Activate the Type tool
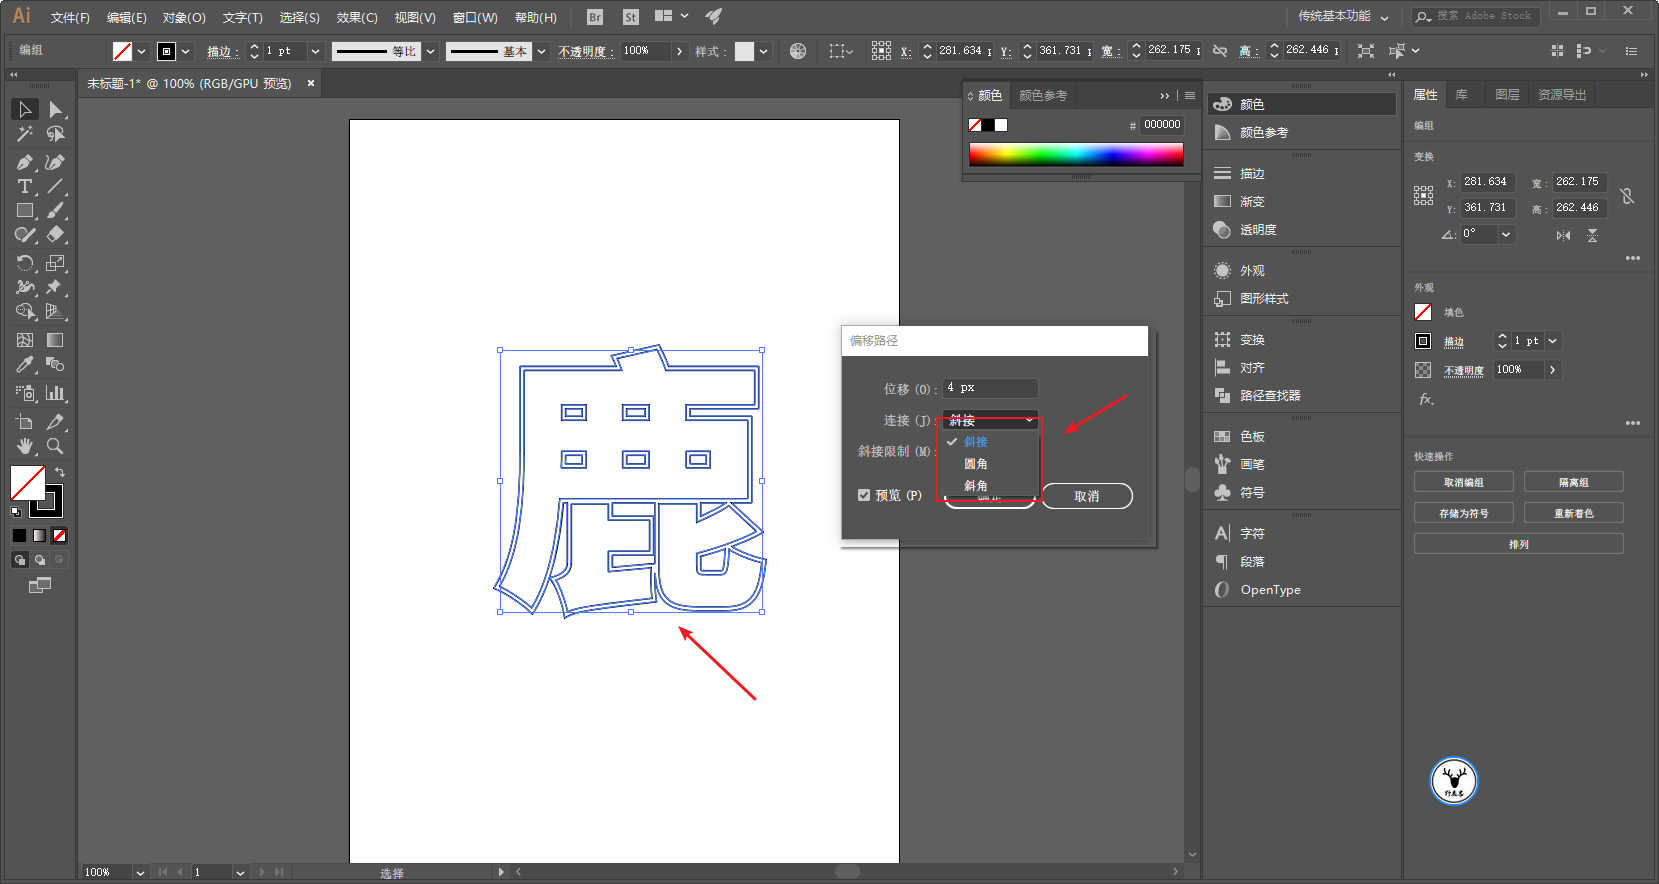The height and width of the screenshot is (884, 1659). point(25,186)
